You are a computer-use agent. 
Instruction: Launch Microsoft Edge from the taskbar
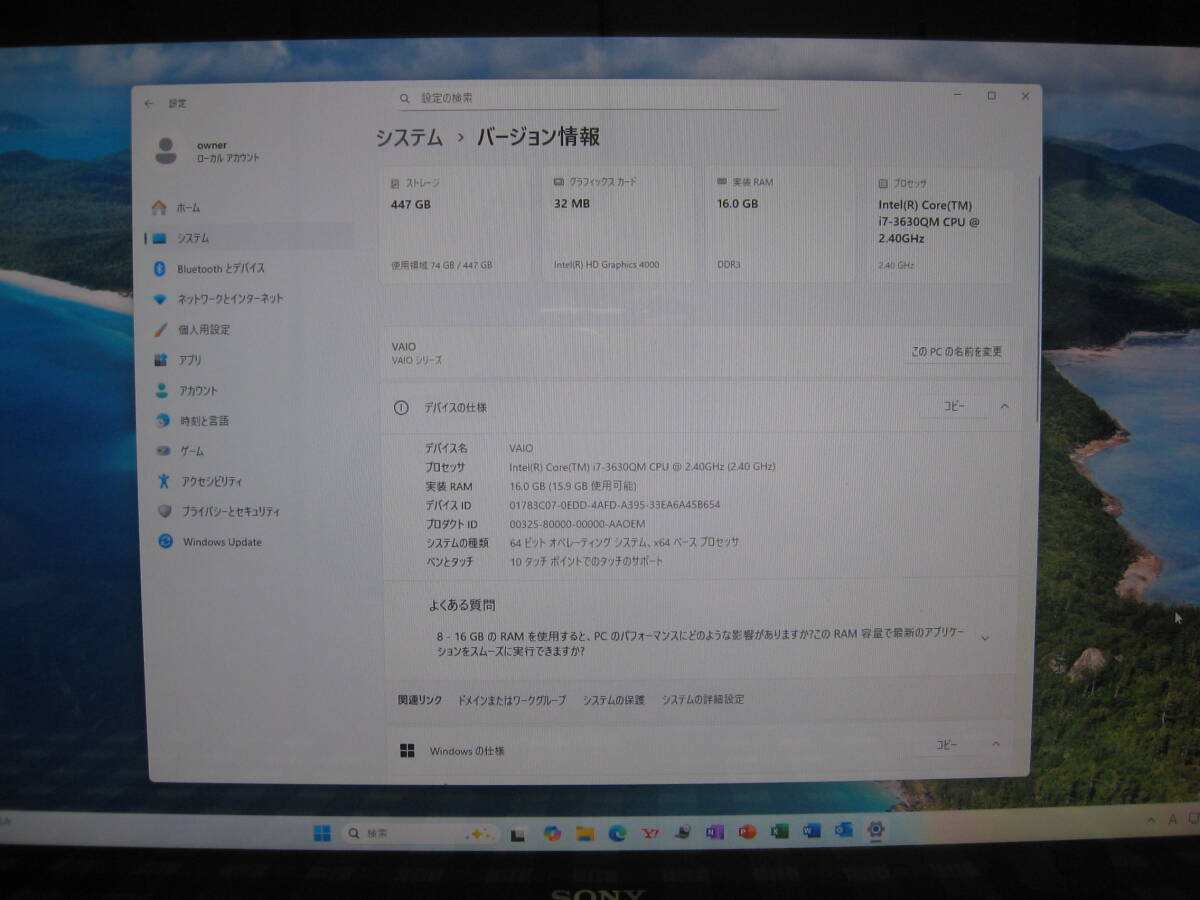pyautogui.click(x=616, y=831)
